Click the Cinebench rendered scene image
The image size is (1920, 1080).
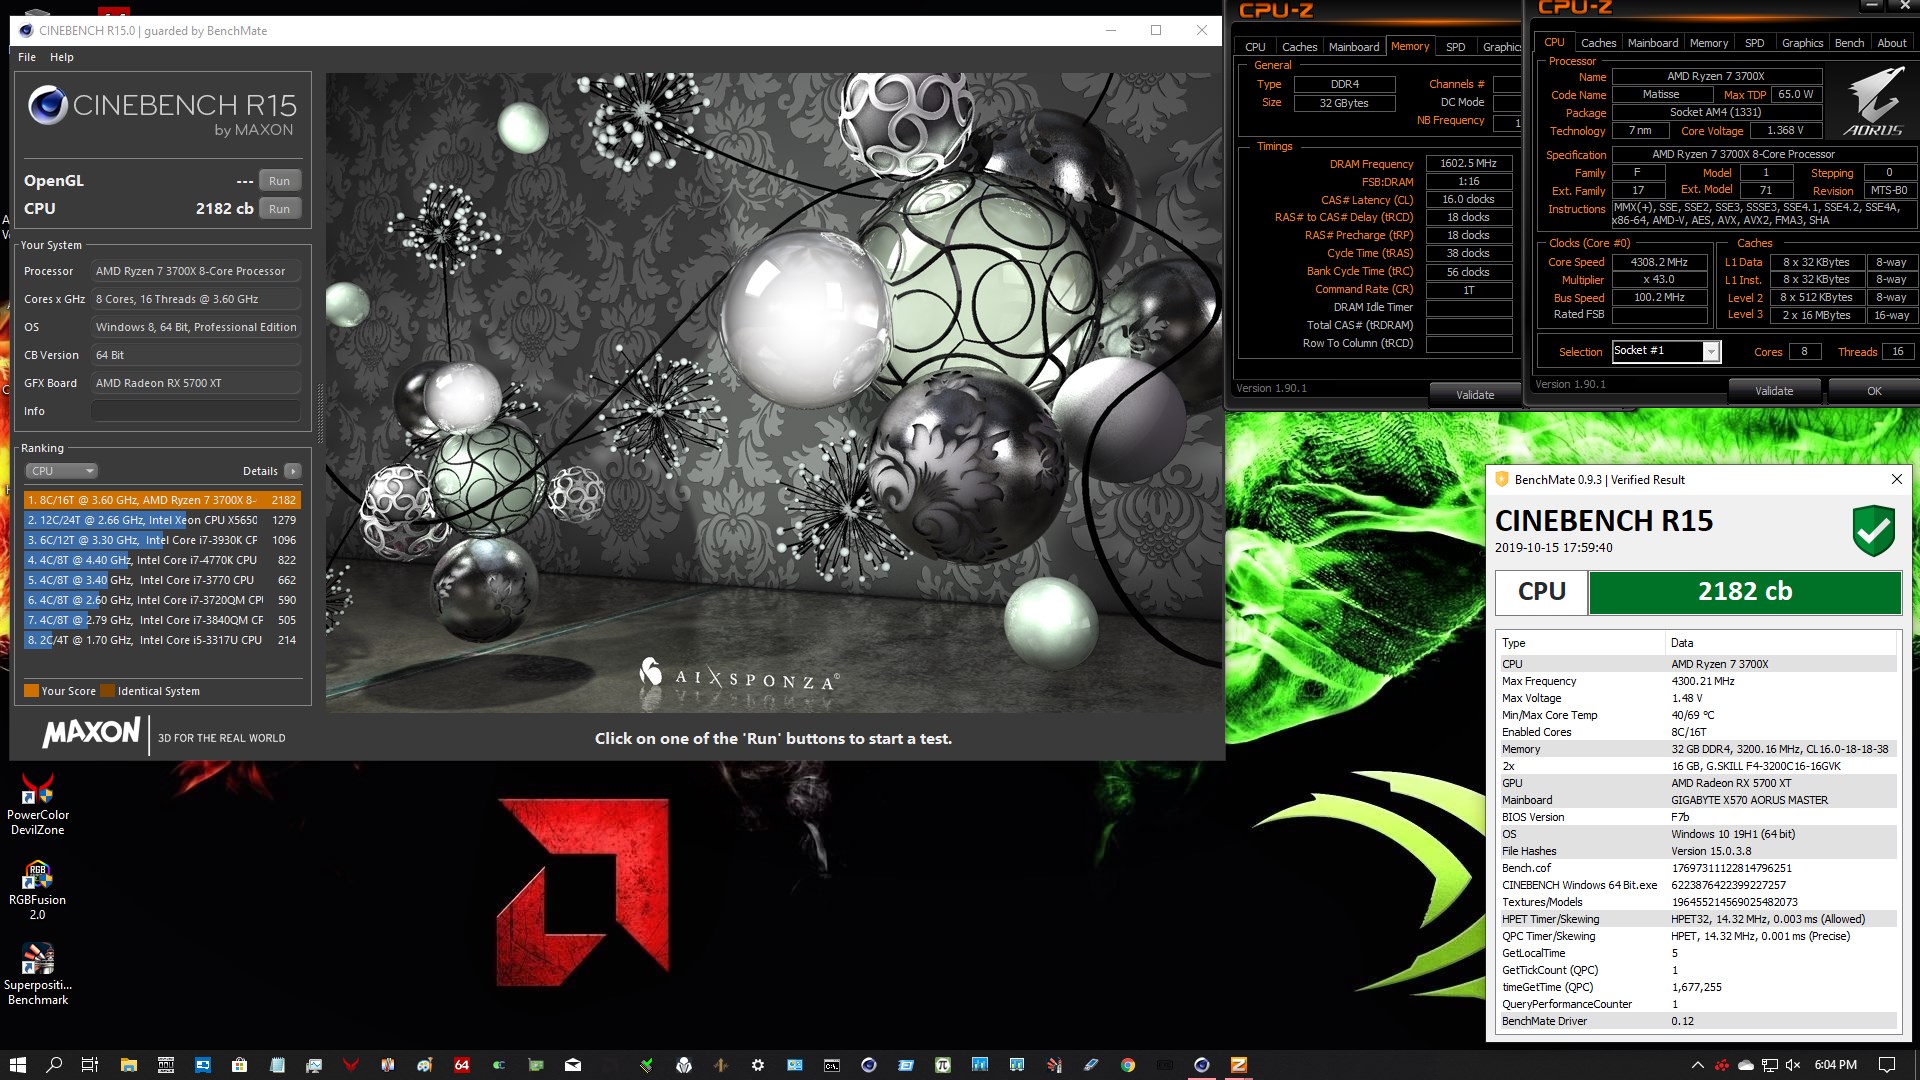point(774,392)
